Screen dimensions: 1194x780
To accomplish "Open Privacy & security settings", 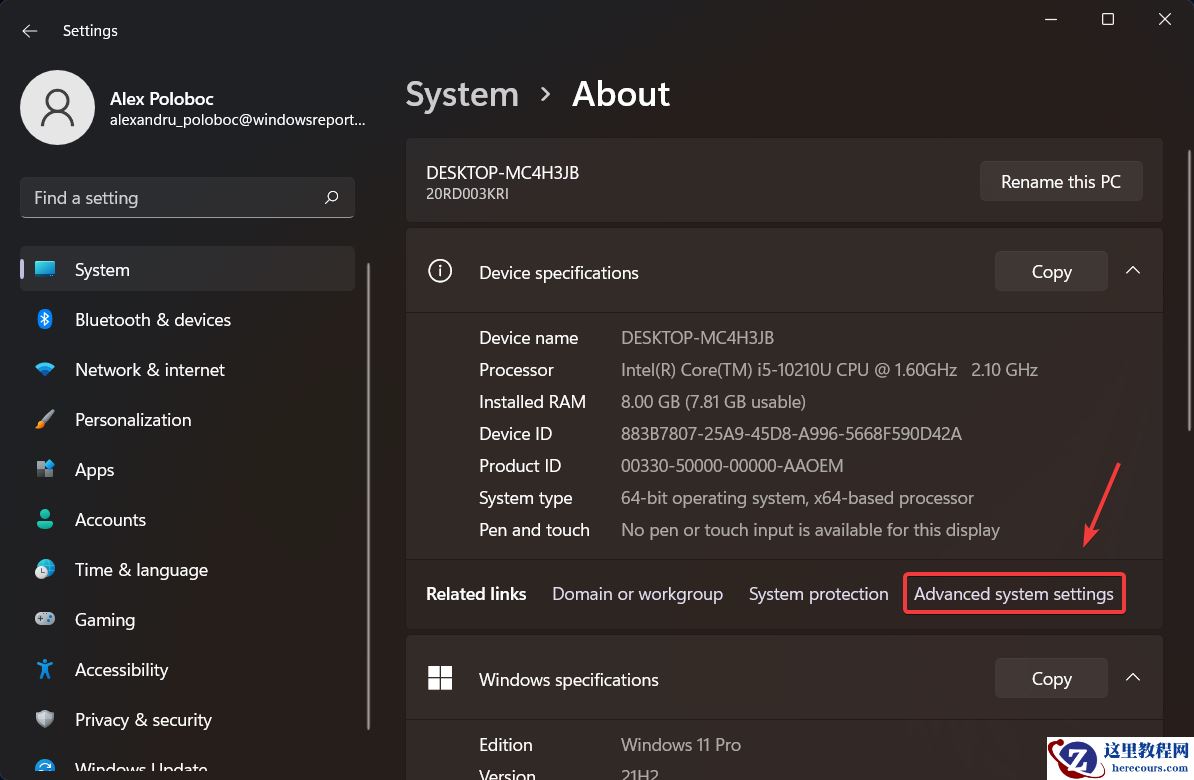I will [x=143, y=719].
